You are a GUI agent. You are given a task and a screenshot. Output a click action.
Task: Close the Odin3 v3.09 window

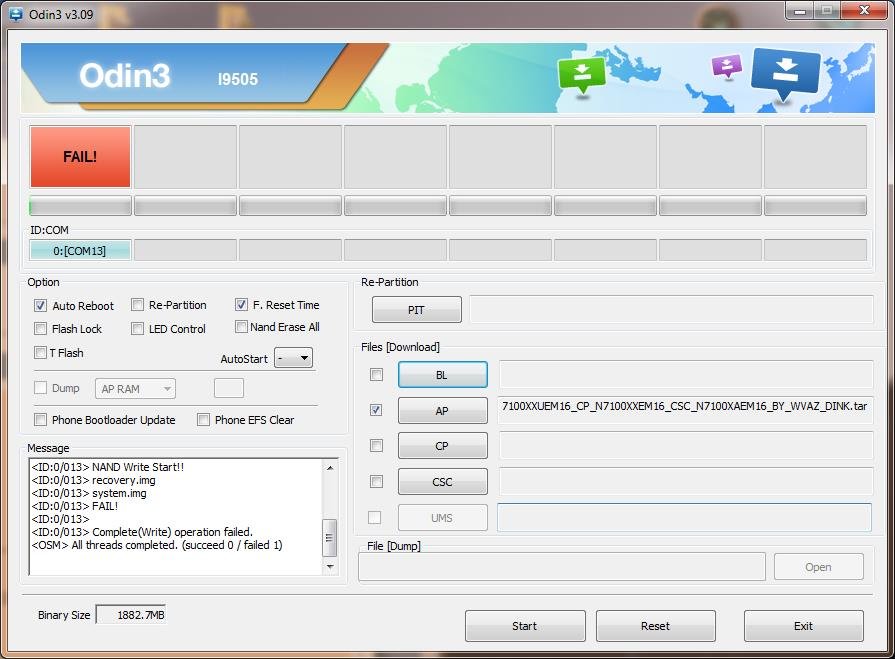864,10
